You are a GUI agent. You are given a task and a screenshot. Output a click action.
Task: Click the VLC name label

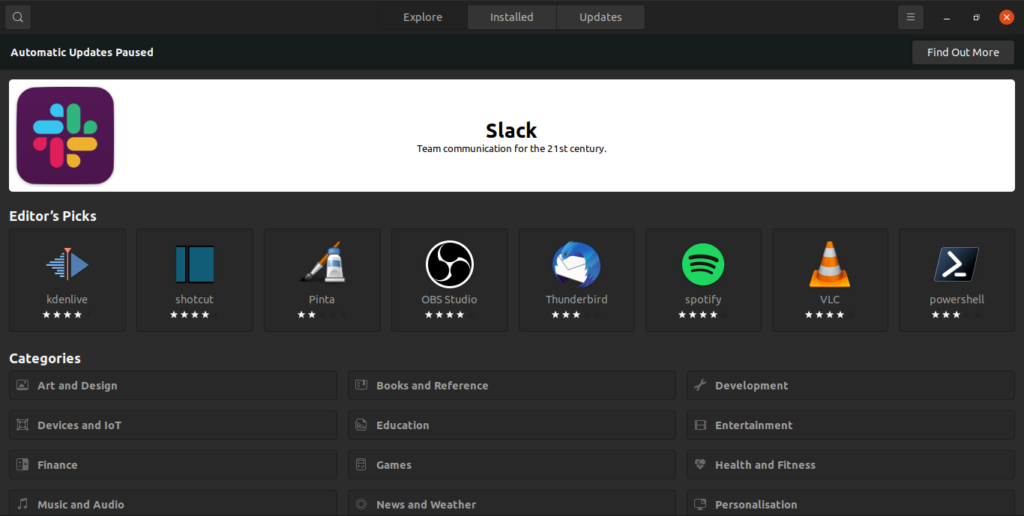click(x=830, y=300)
